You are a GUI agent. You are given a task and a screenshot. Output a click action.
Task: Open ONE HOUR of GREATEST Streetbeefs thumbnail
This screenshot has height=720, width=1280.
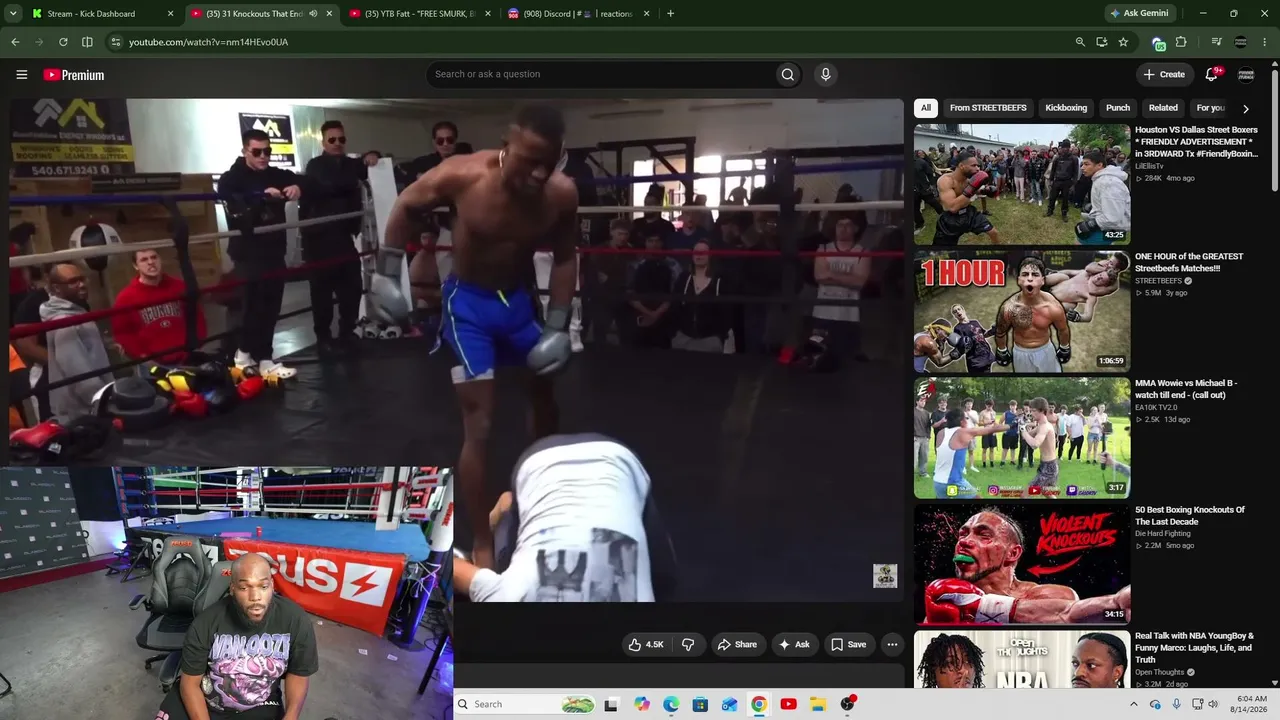tap(1022, 311)
